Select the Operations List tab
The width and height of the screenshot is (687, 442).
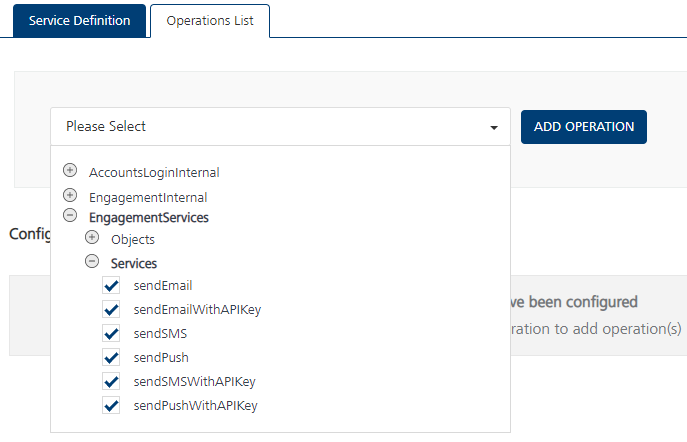[x=210, y=21]
